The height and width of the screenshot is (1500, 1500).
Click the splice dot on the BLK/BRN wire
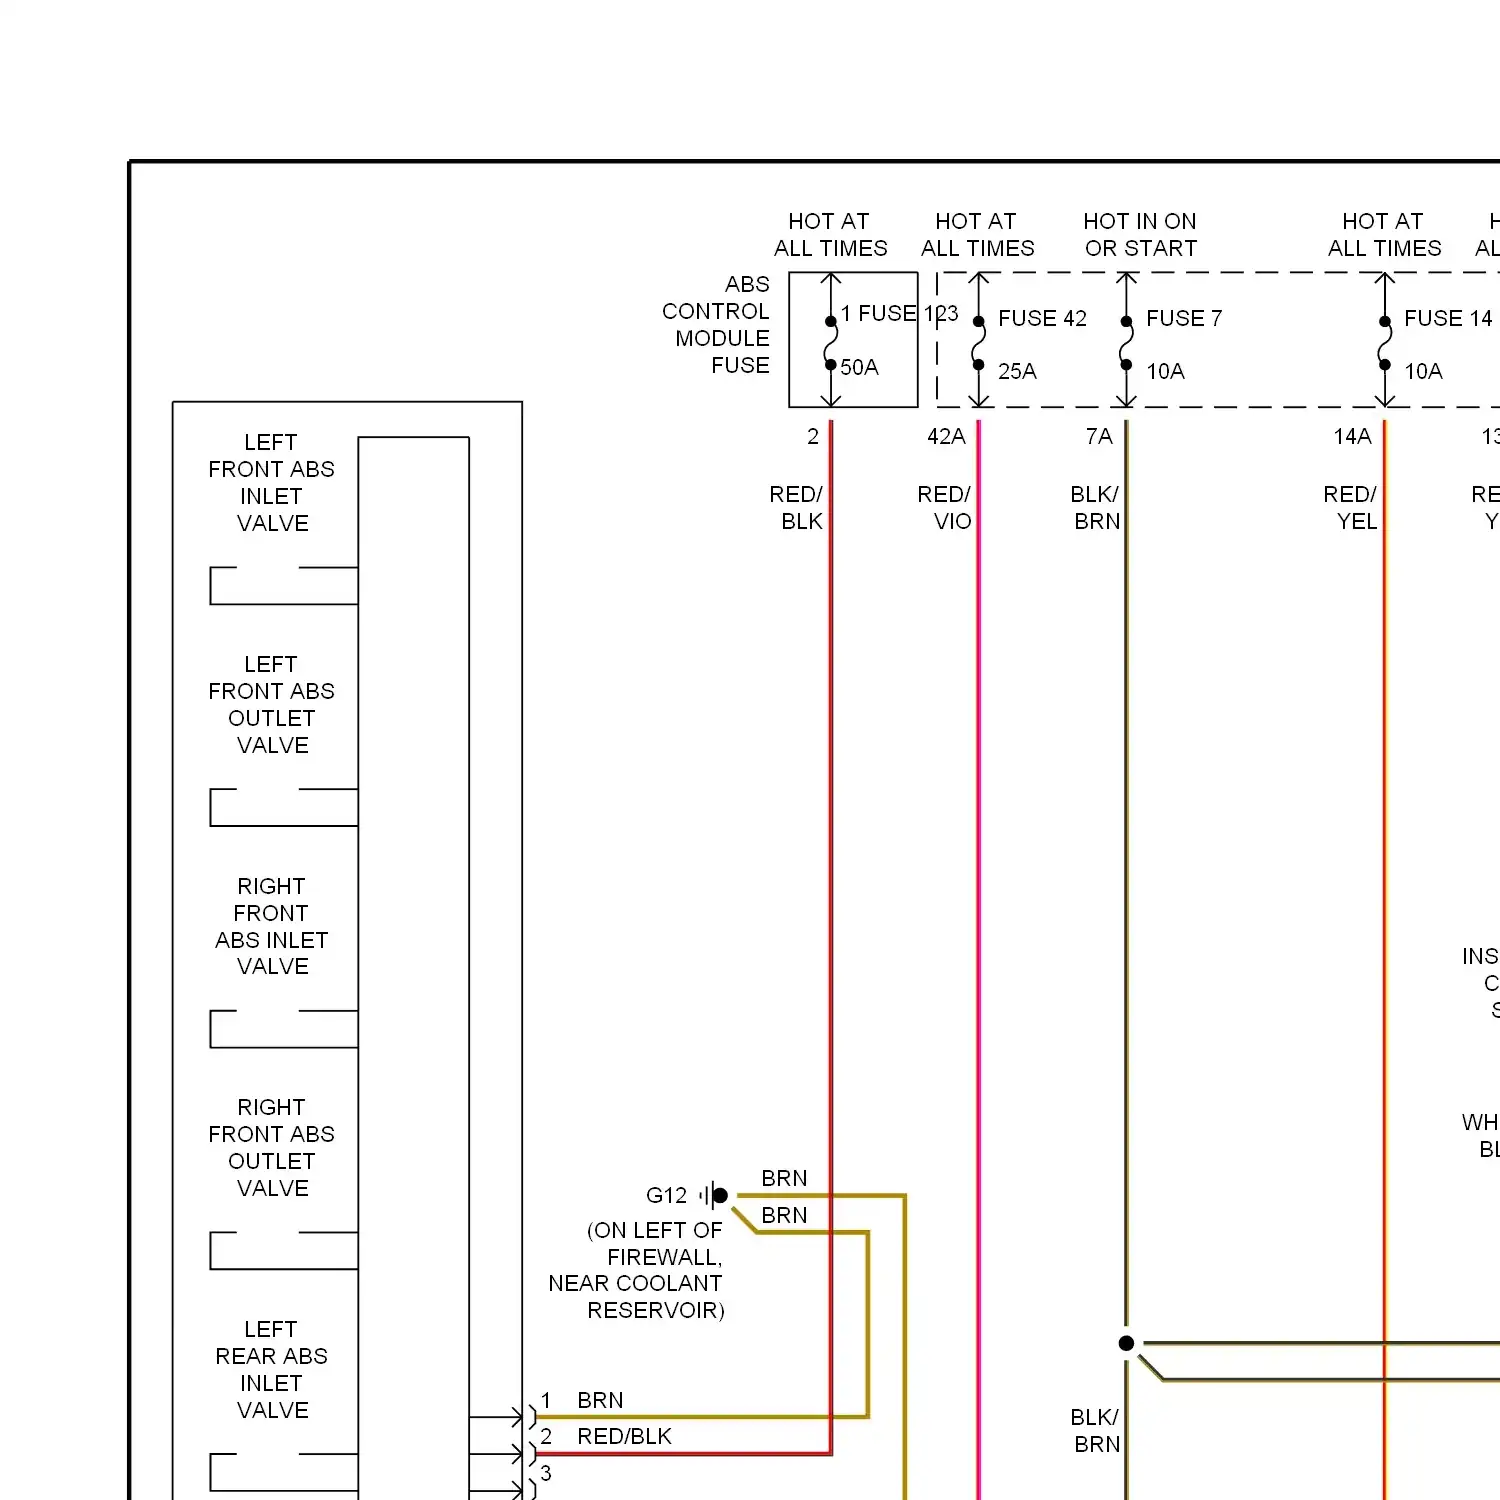click(1126, 1343)
